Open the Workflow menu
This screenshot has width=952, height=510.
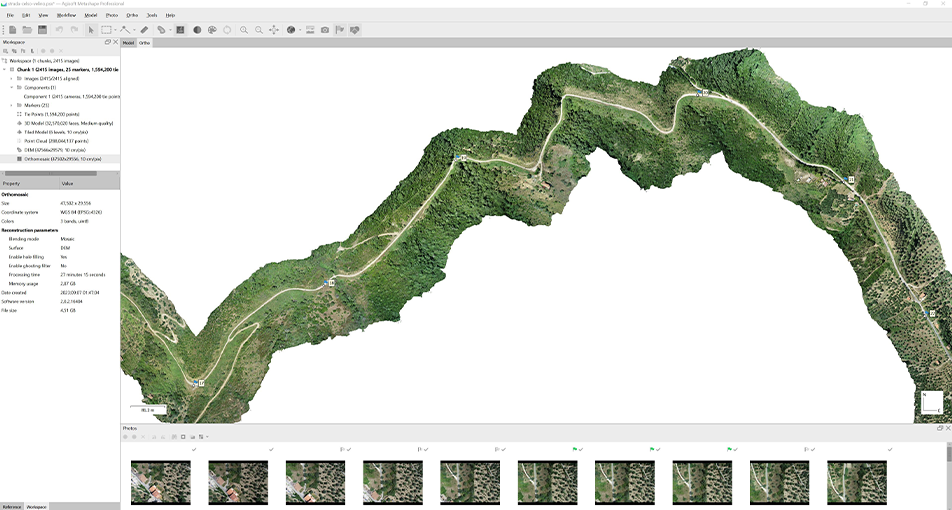67,15
